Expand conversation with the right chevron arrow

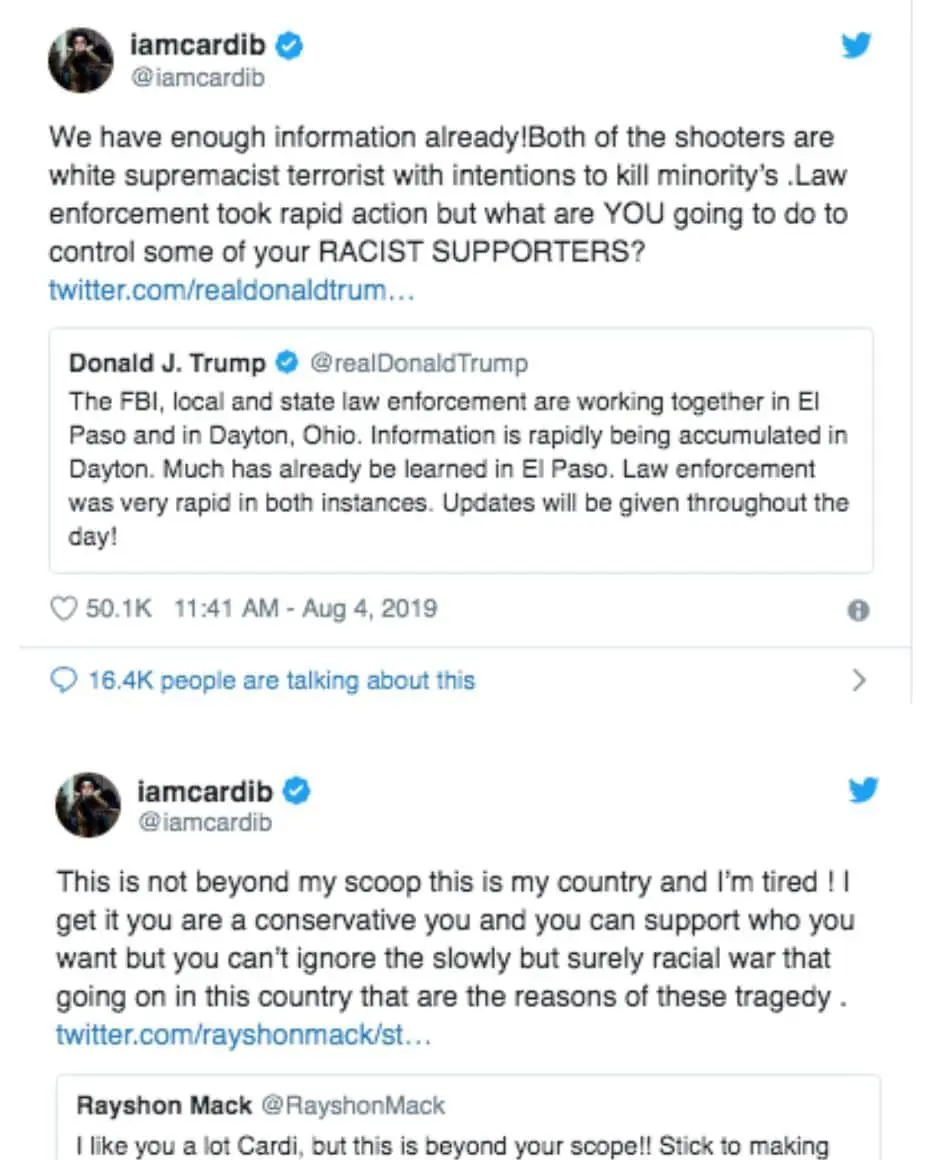(x=858, y=681)
